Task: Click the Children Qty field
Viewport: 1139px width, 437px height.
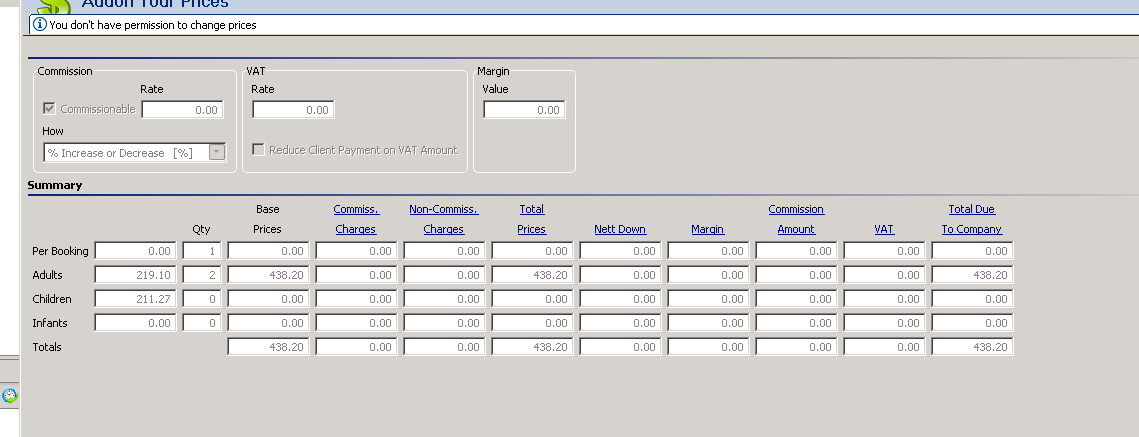Action: point(202,299)
